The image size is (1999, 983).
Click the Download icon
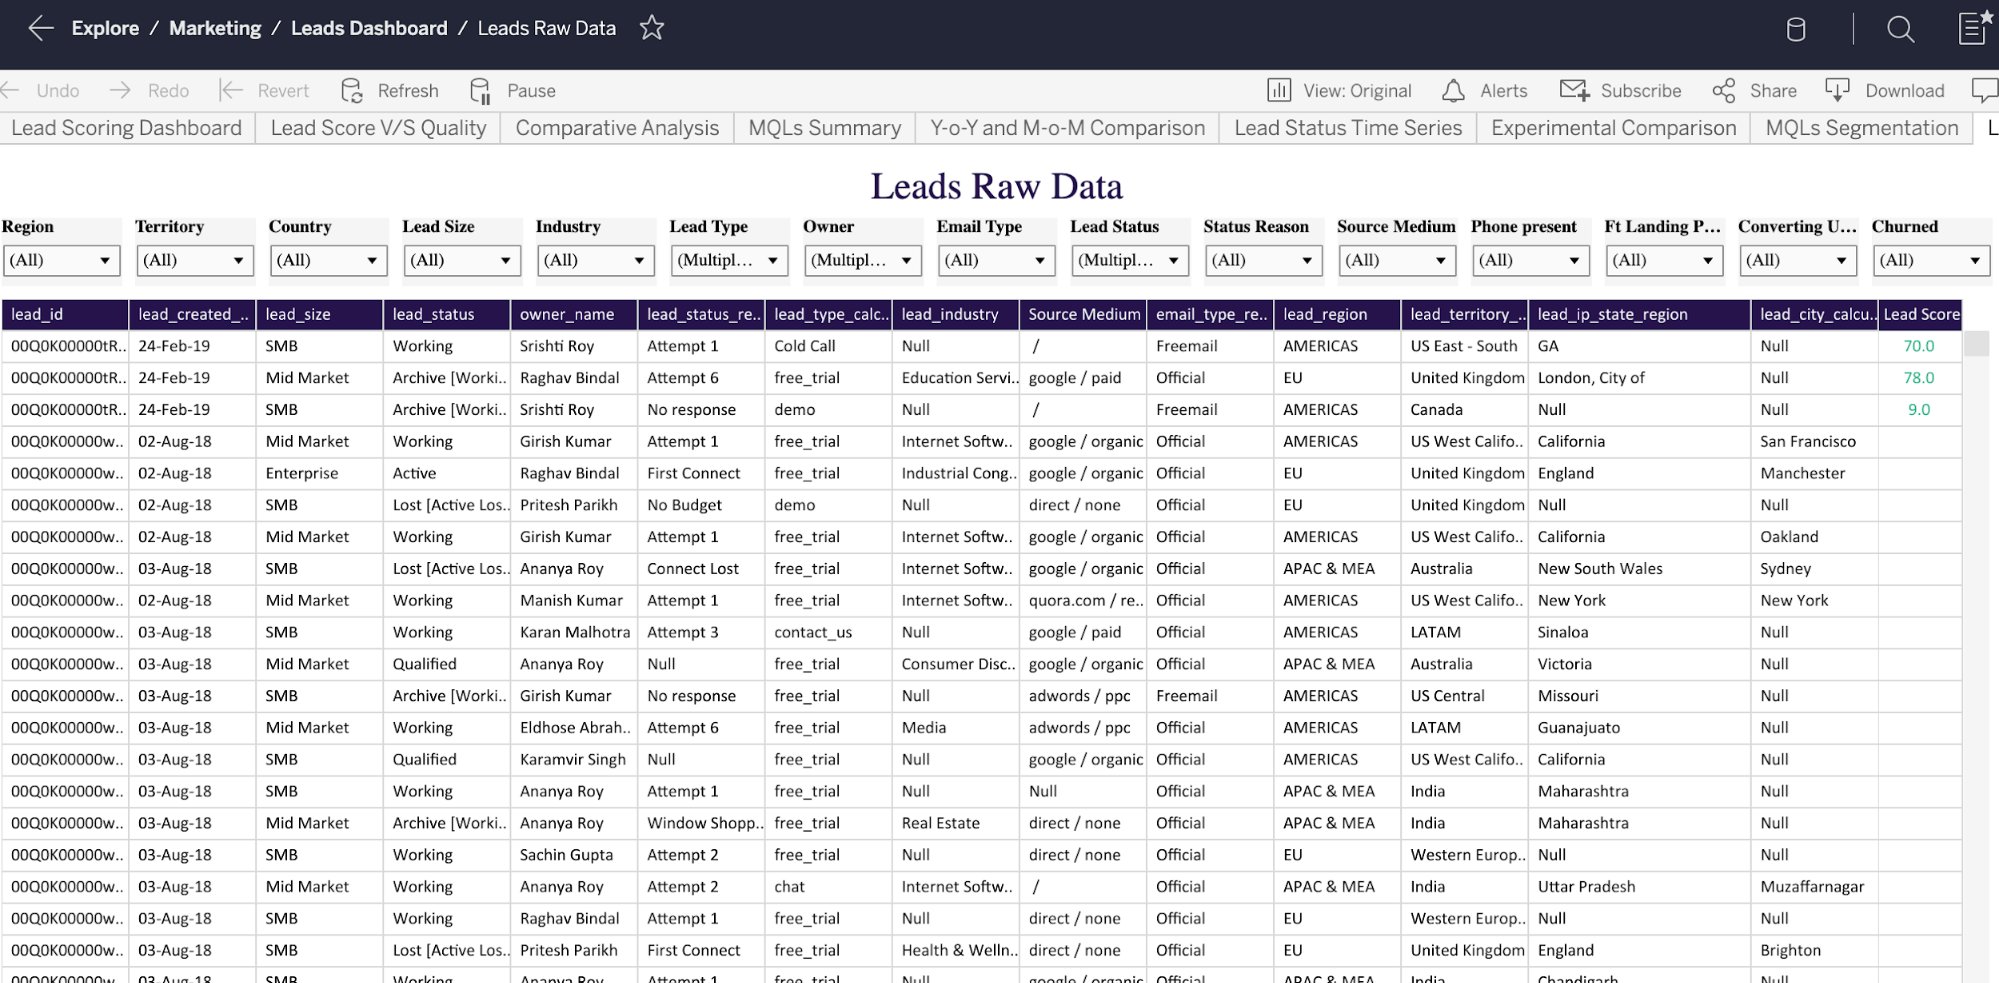pyautogui.click(x=1838, y=90)
